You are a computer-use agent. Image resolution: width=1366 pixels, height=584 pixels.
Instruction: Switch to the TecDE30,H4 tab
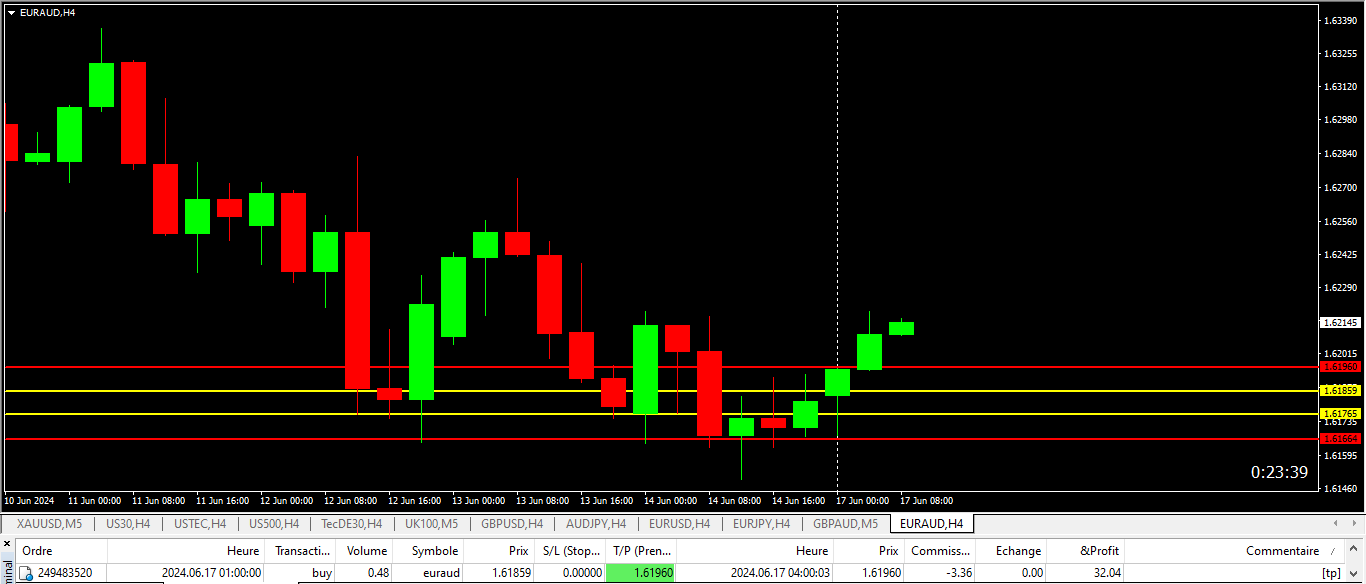(x=351, y=523)
